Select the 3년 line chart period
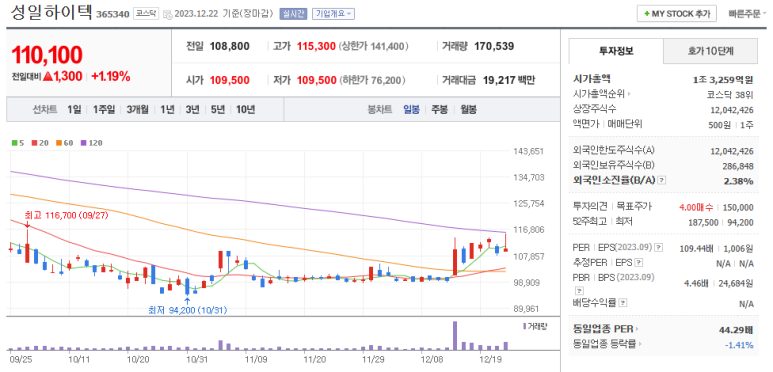The width and height of the screenshot is (773, 372). pyautogui.click(x=192, y=109)
